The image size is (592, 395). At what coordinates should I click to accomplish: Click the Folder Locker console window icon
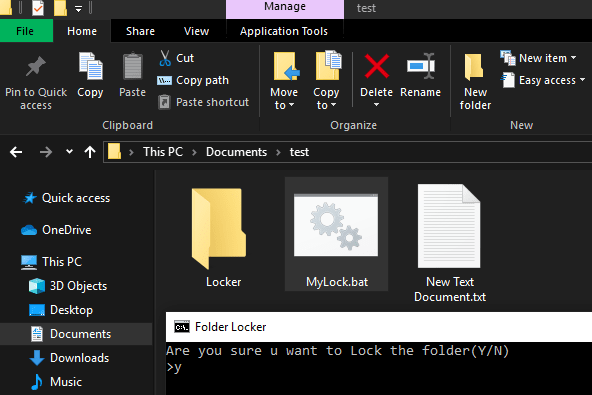[182, 327]
